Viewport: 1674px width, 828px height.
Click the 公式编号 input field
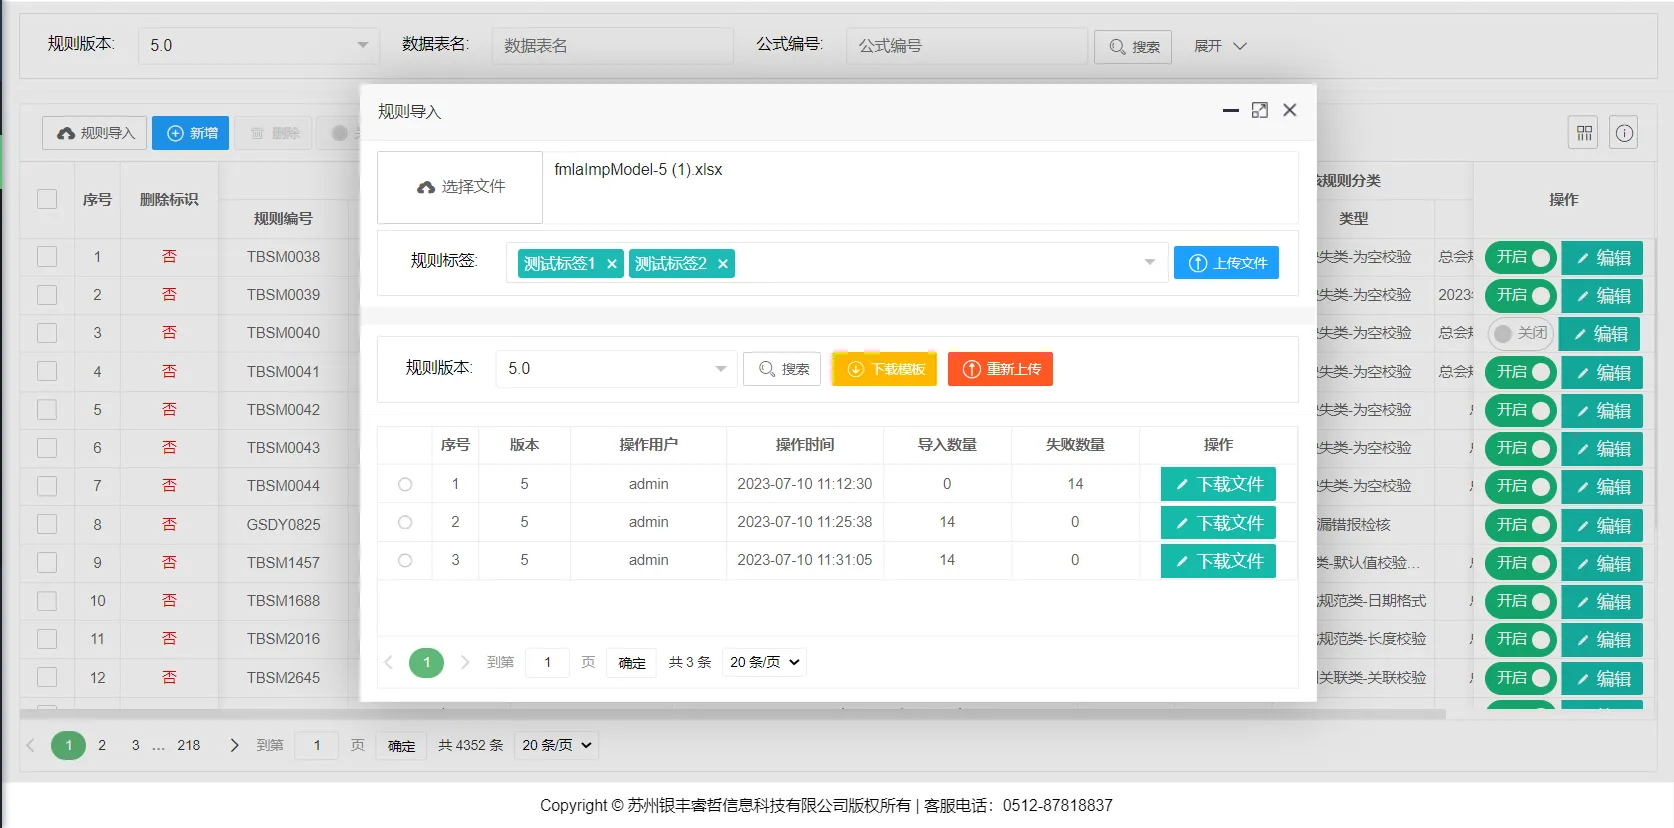coord(966,46)
